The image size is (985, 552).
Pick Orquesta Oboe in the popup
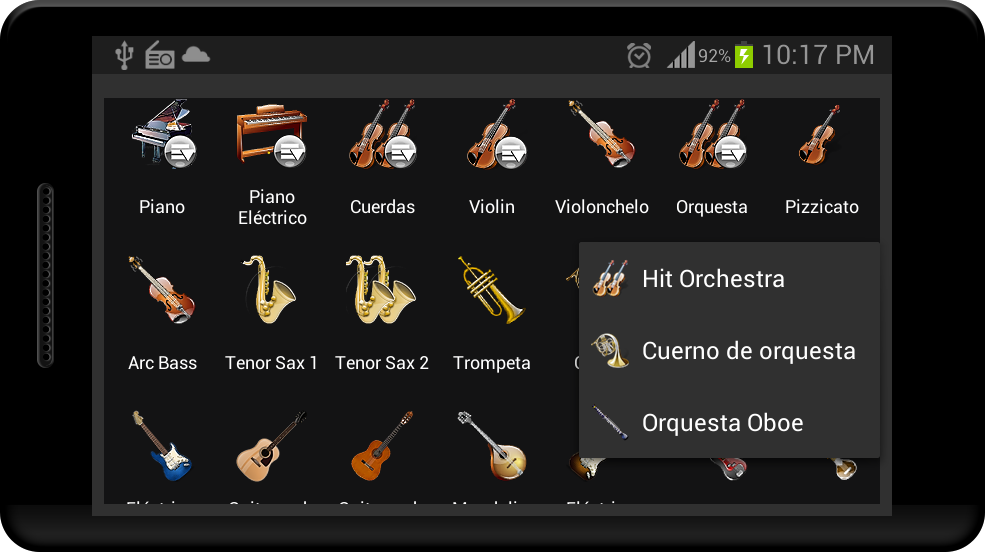click(x=729, y=423)
